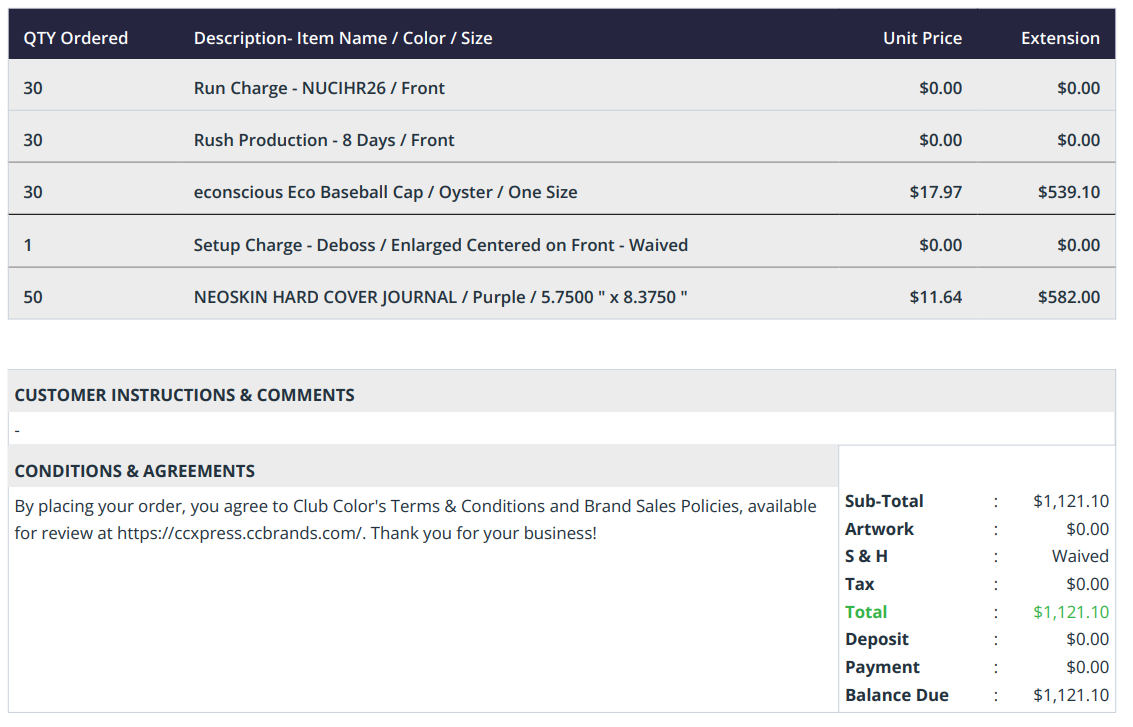This screenshot has height=727, width=1133.
Task: Click the green Total amount $1,121.10
Action: pos(1071,612)
